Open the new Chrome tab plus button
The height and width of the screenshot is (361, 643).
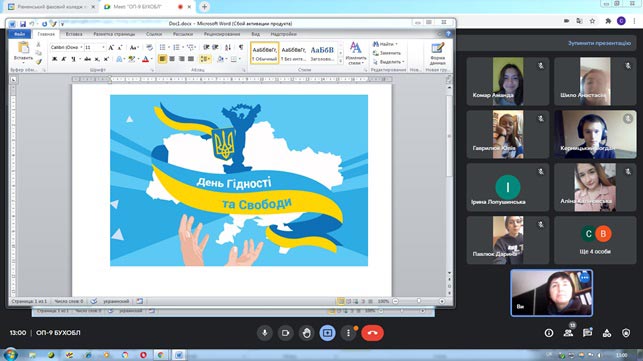(x=204, y=7)
